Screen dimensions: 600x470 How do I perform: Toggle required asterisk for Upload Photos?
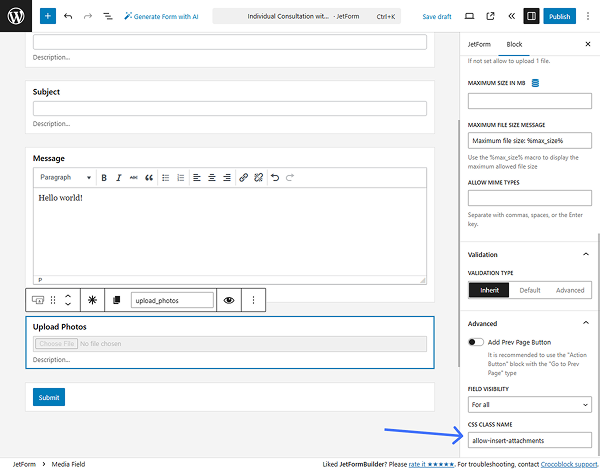92,300
